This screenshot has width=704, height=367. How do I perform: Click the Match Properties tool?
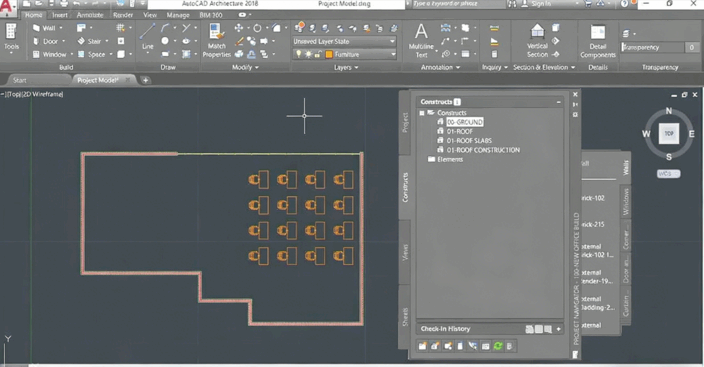pos(216,41)
